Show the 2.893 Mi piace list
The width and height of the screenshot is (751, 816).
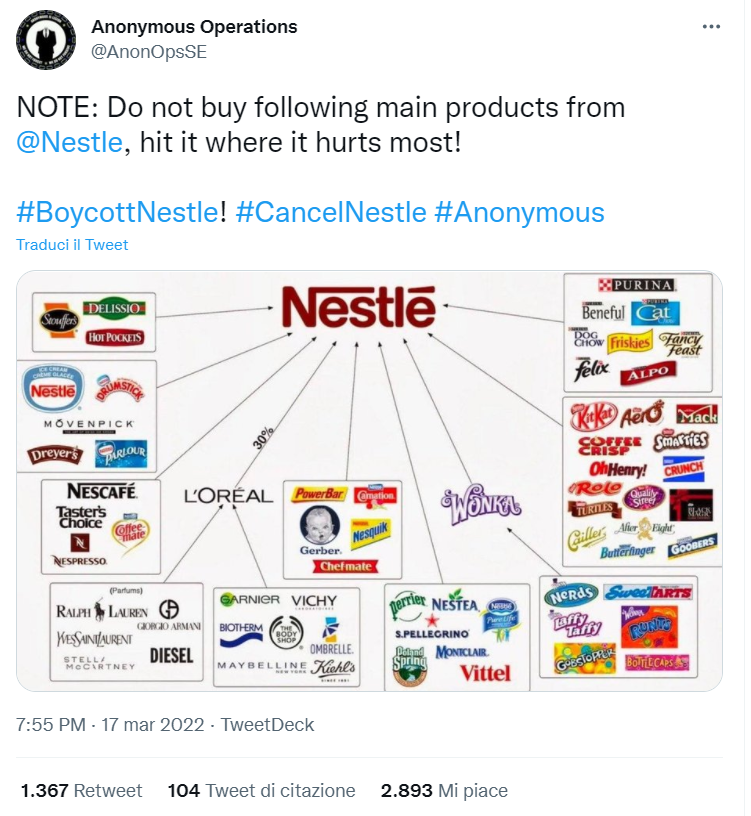click(x=444, y=790)
